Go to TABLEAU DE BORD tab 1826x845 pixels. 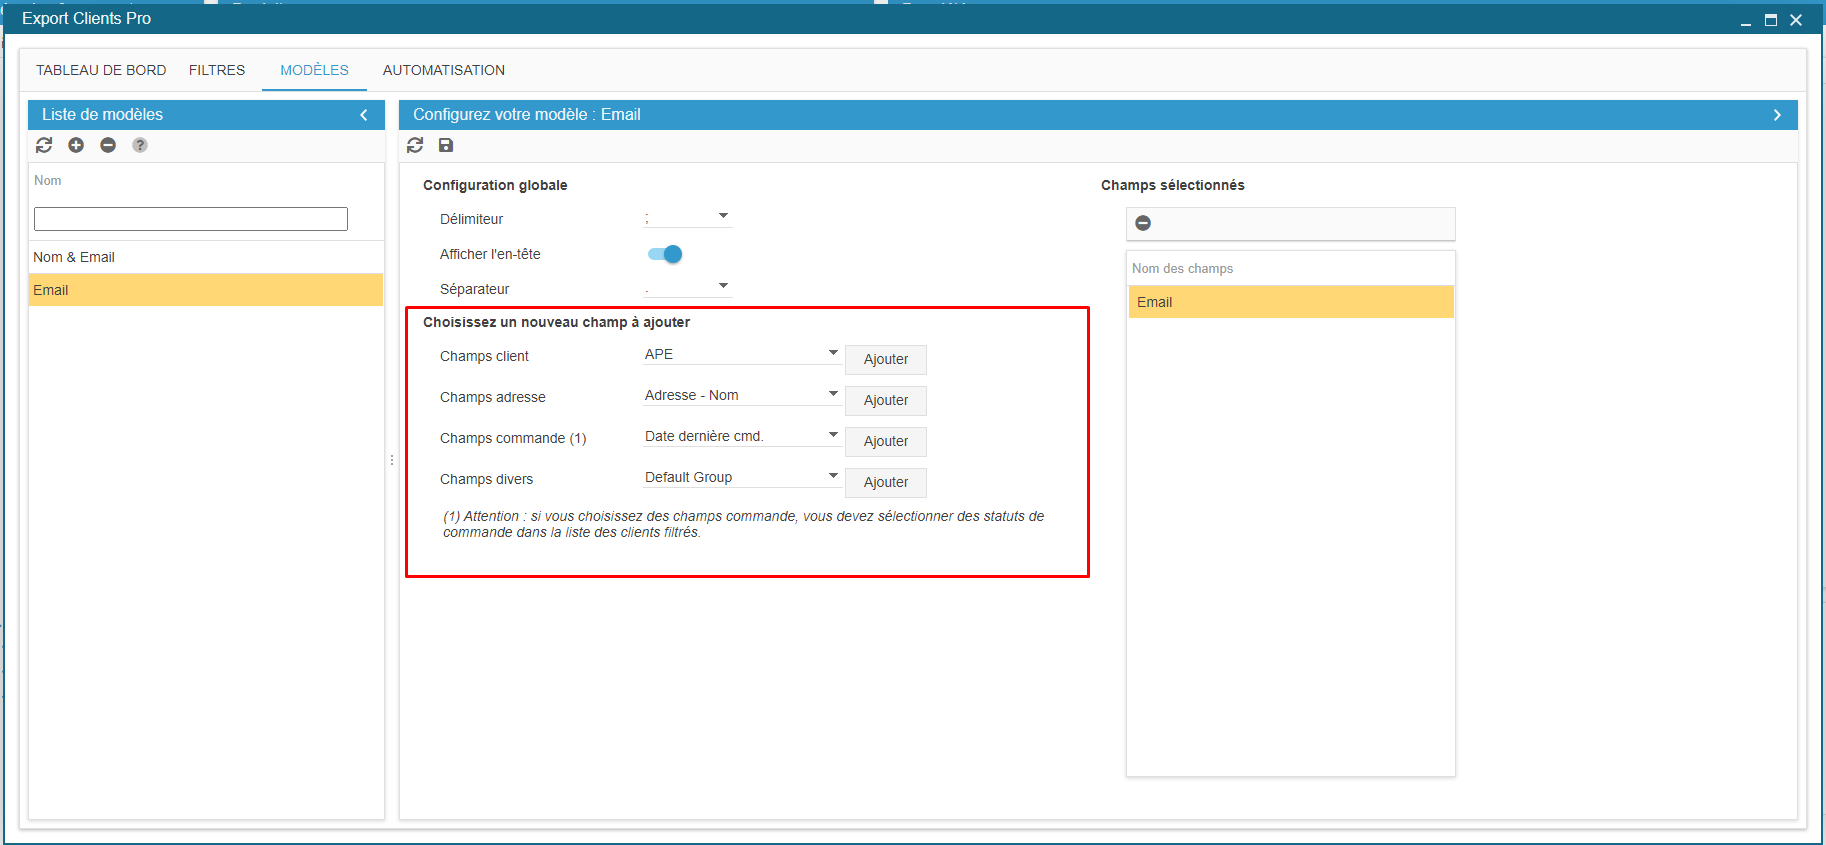click(101, 70)
